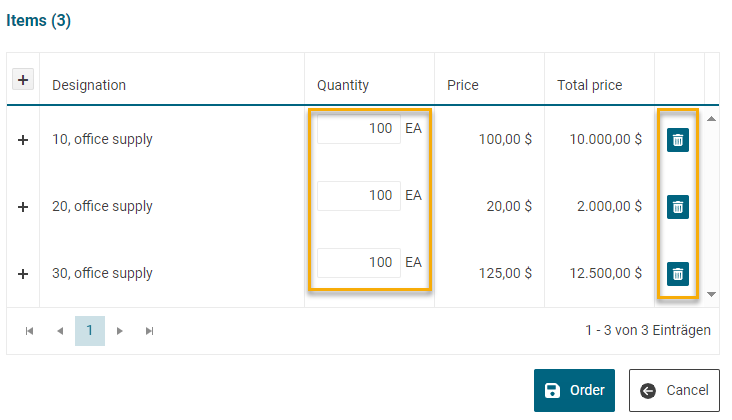Cancel the order dialog
The height and width of the screenshot is (420, 732).
674,391
